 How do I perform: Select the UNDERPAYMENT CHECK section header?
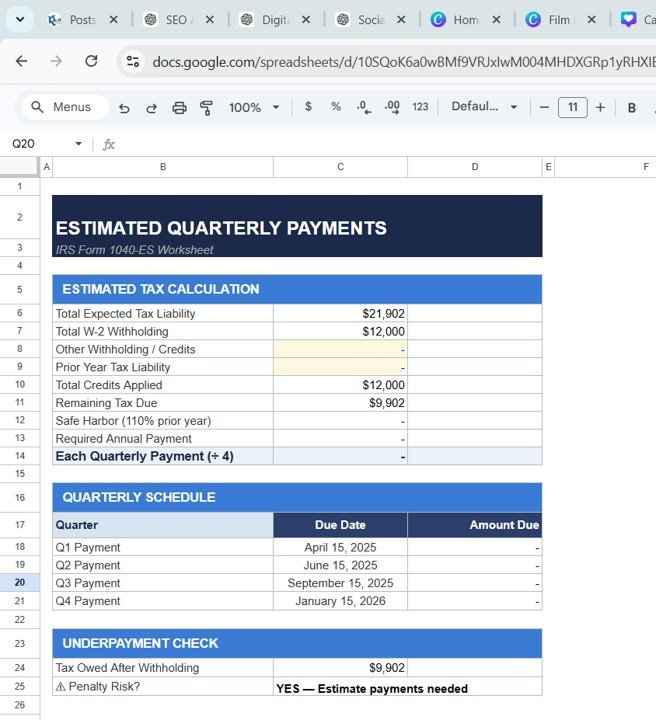pyautogui.click(x=297, y=643)
